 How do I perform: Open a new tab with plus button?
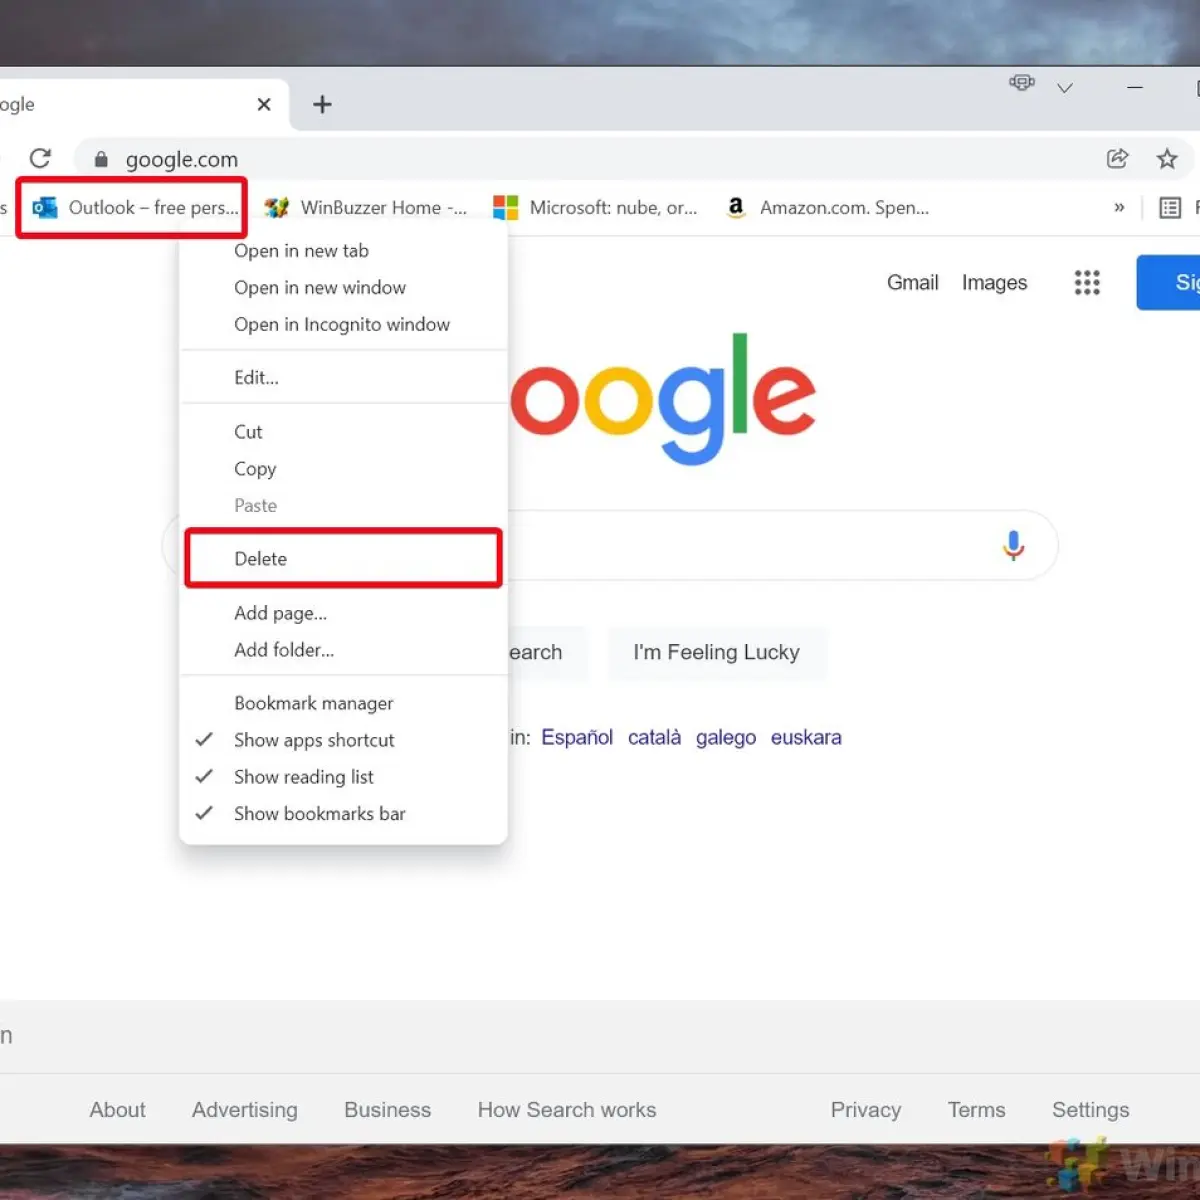(322, 104)
